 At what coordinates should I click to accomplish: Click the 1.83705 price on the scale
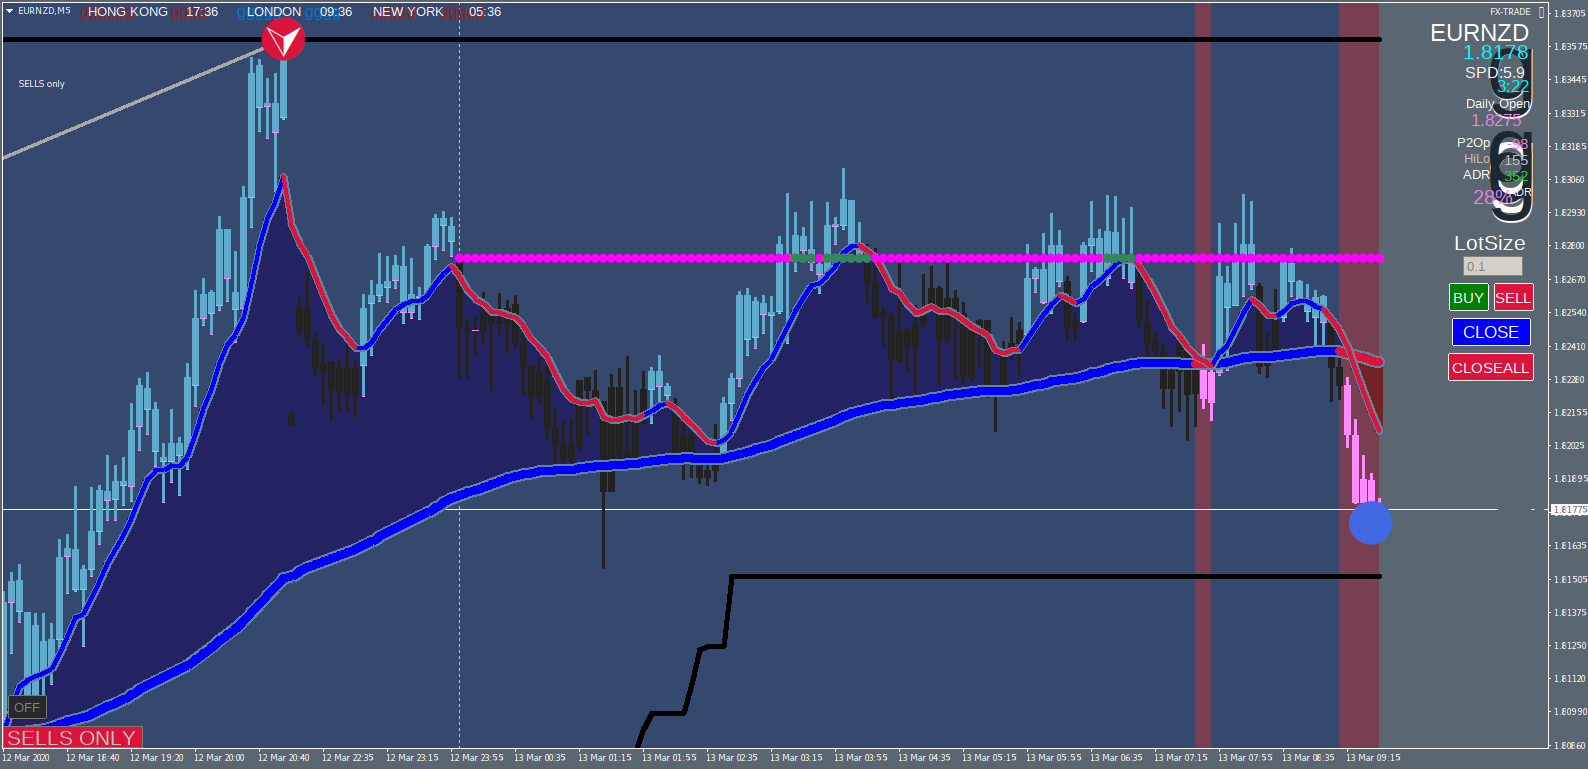pyautogui.click(x=1569, y=13)
